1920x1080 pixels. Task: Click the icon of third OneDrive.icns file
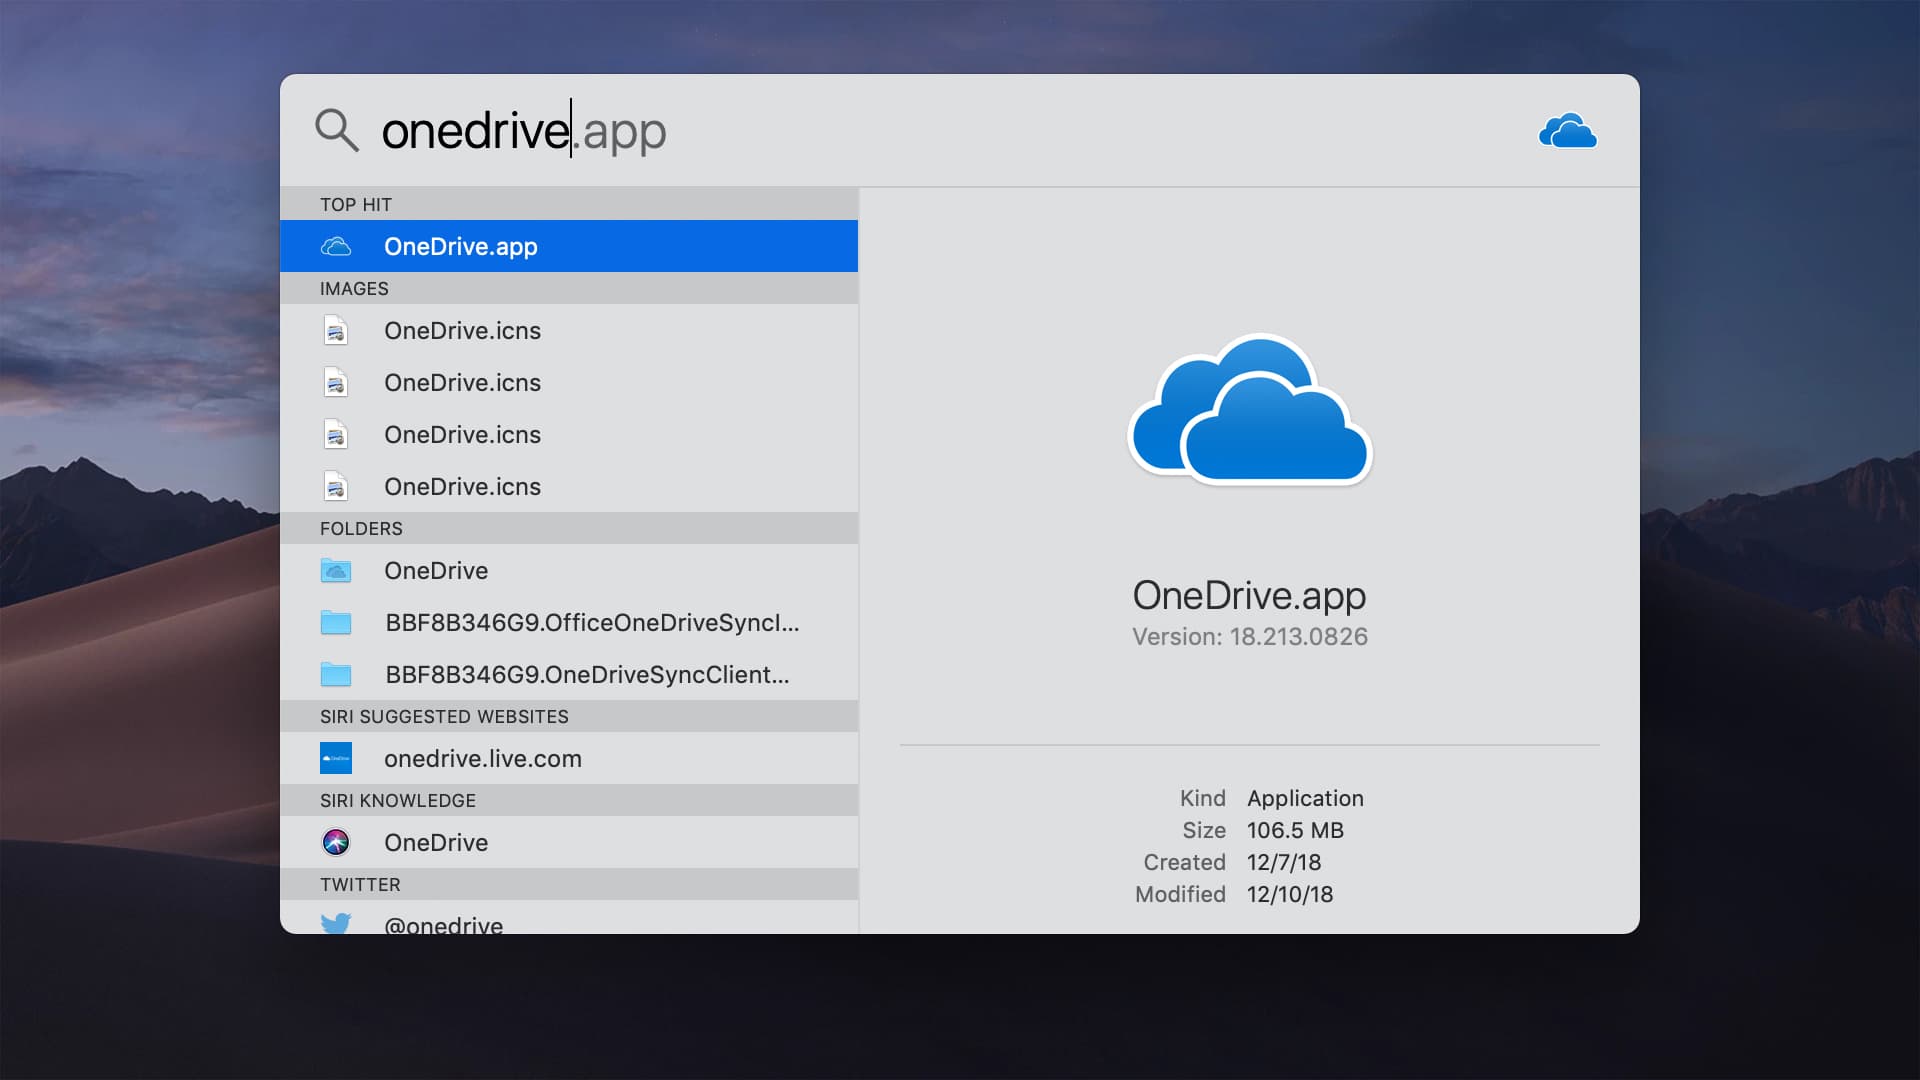[336, 435]
